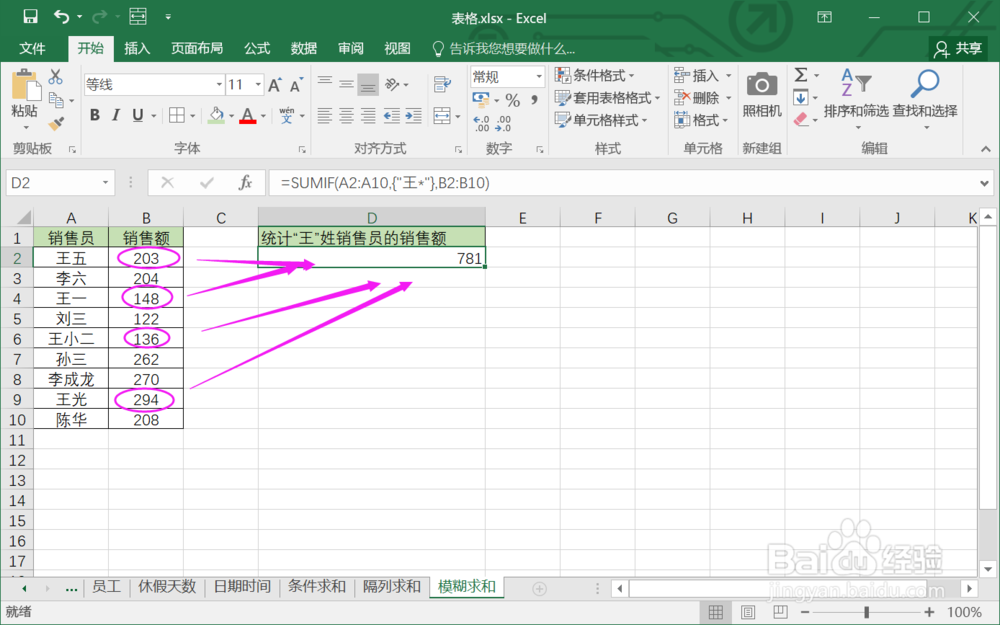Open the 照相机 camera tool
This screenshot has height=625, width=1000.
click(762, 94)
